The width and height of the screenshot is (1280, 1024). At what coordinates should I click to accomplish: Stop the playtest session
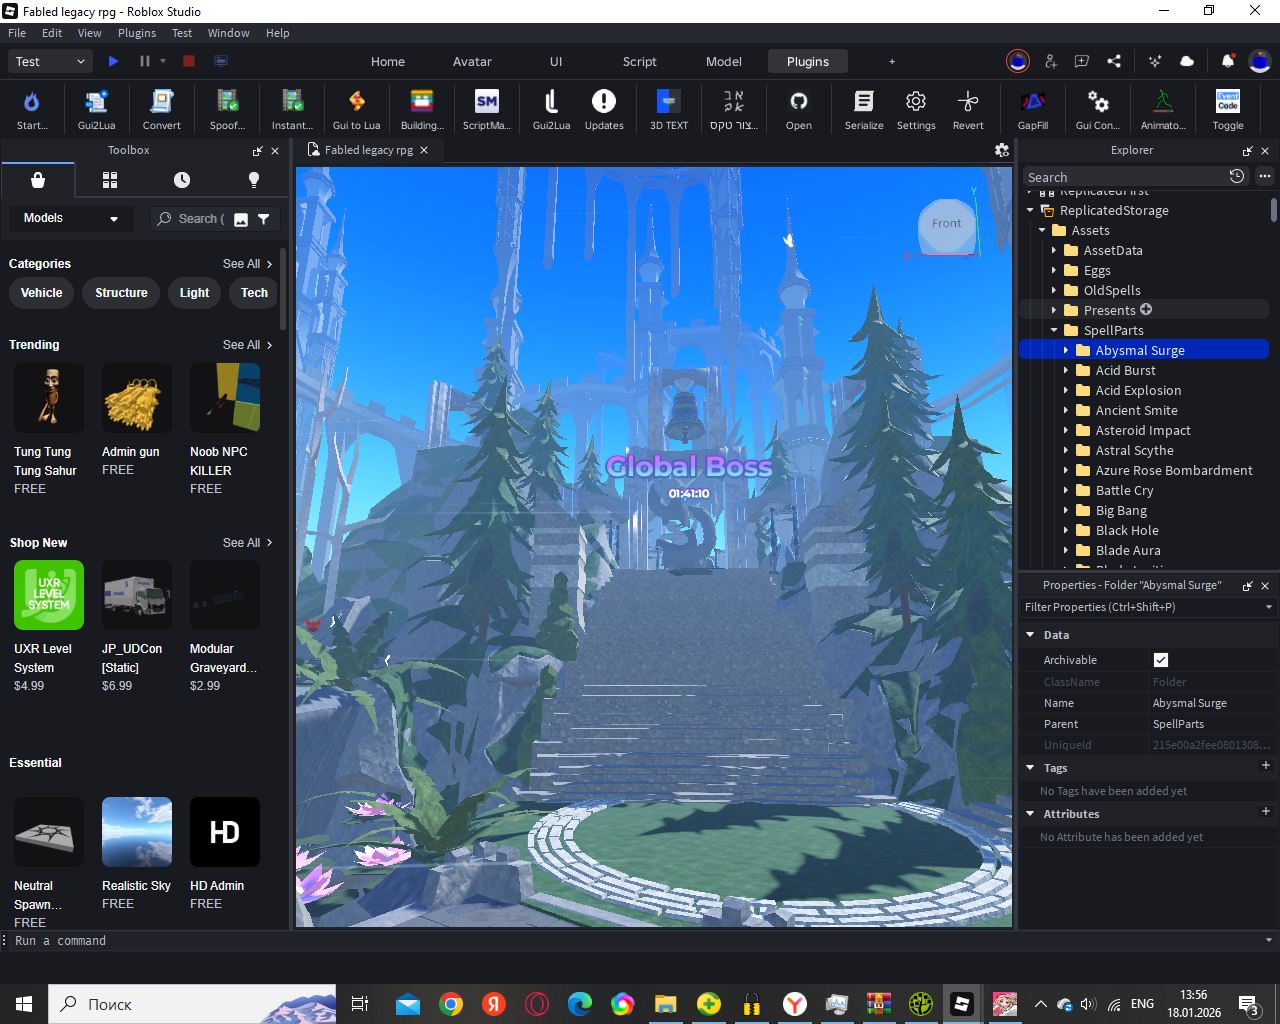pyautogui.click(x=189, y=61)
